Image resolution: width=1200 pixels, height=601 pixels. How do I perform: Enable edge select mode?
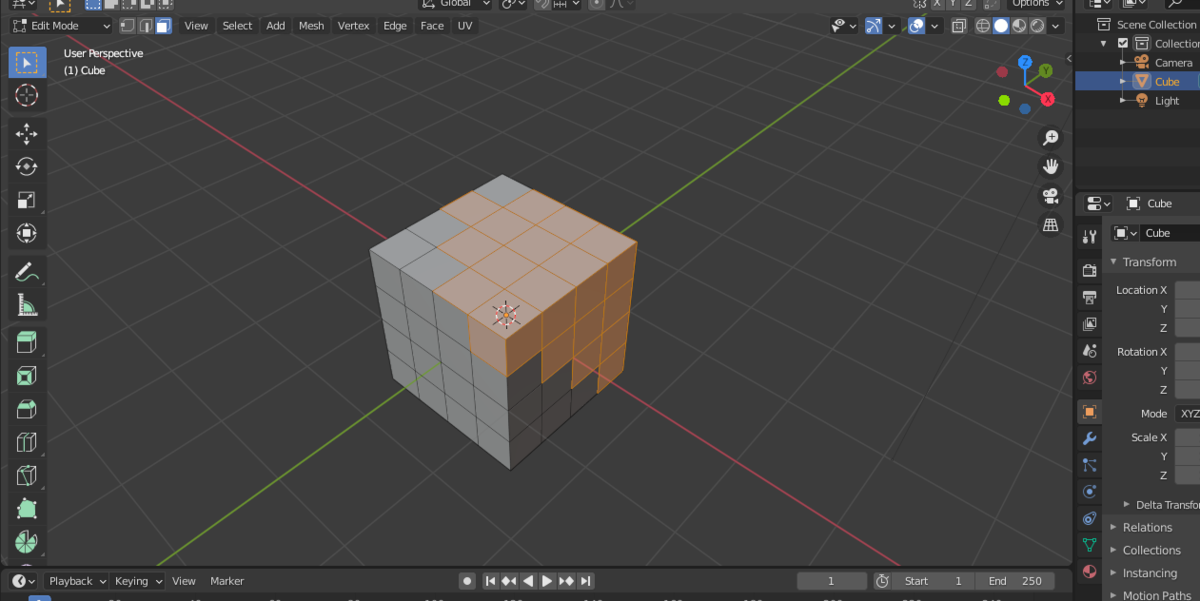click(x=145, y=26)
